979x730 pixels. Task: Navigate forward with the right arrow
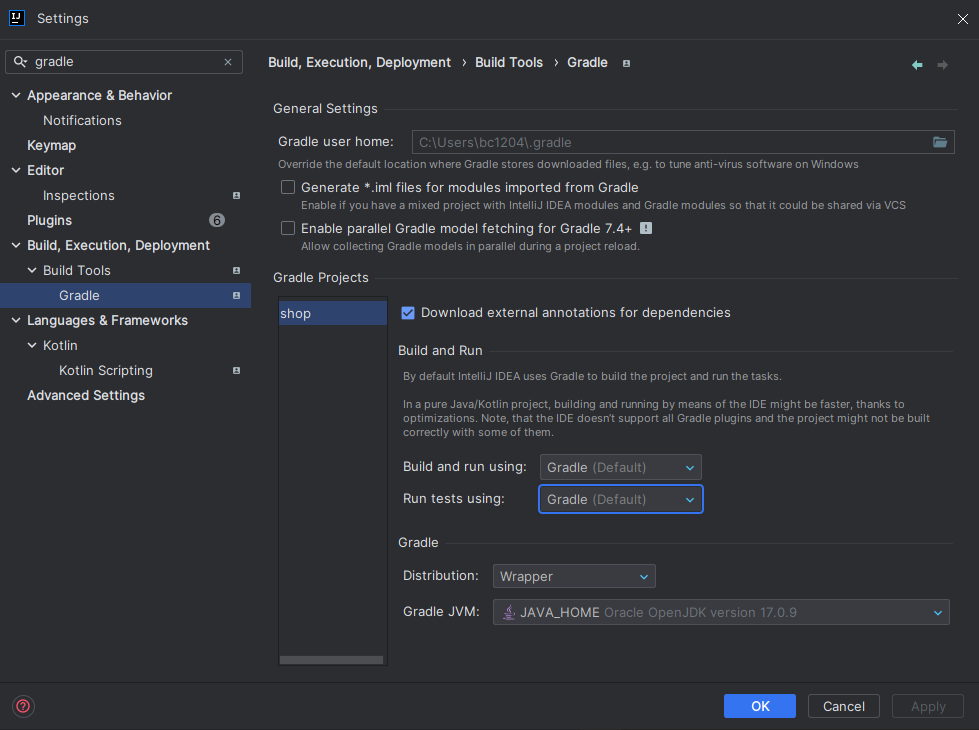point(943,65)
